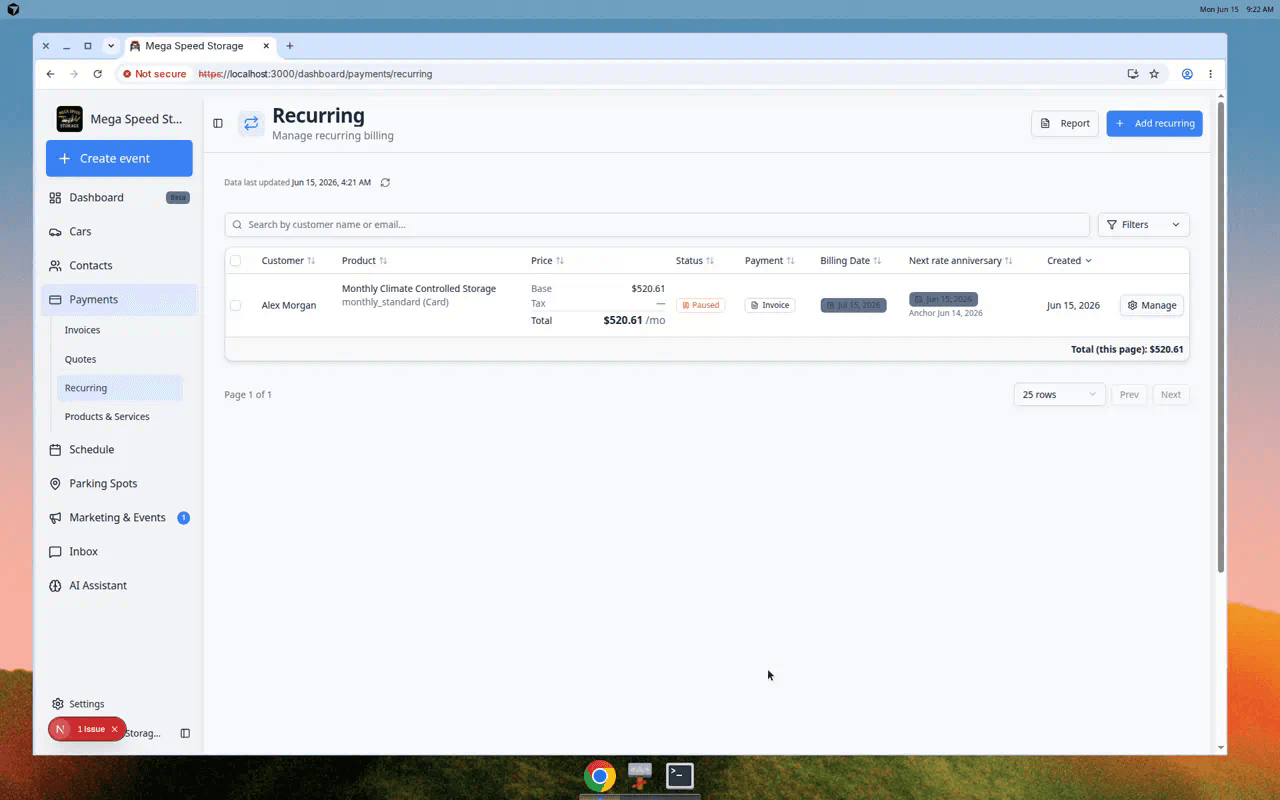This screenshot has height=800, width=1280.
Task: Open a new browser tab
Action: pyautogui.click(x=290, y=46)
